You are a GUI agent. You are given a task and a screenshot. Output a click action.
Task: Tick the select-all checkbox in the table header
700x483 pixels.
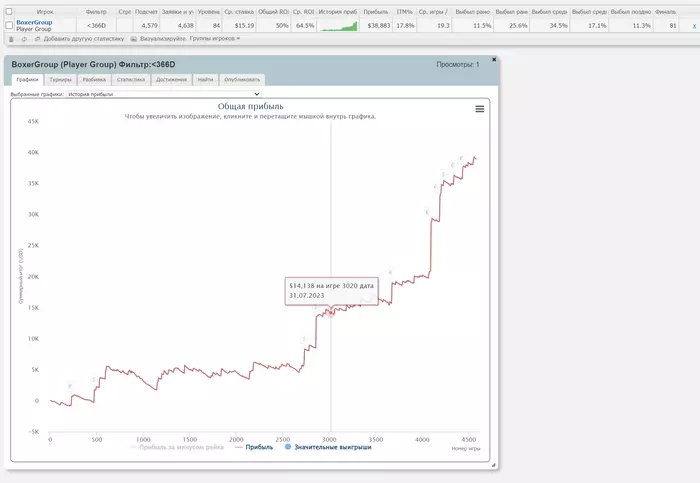[x=8, y=12]
